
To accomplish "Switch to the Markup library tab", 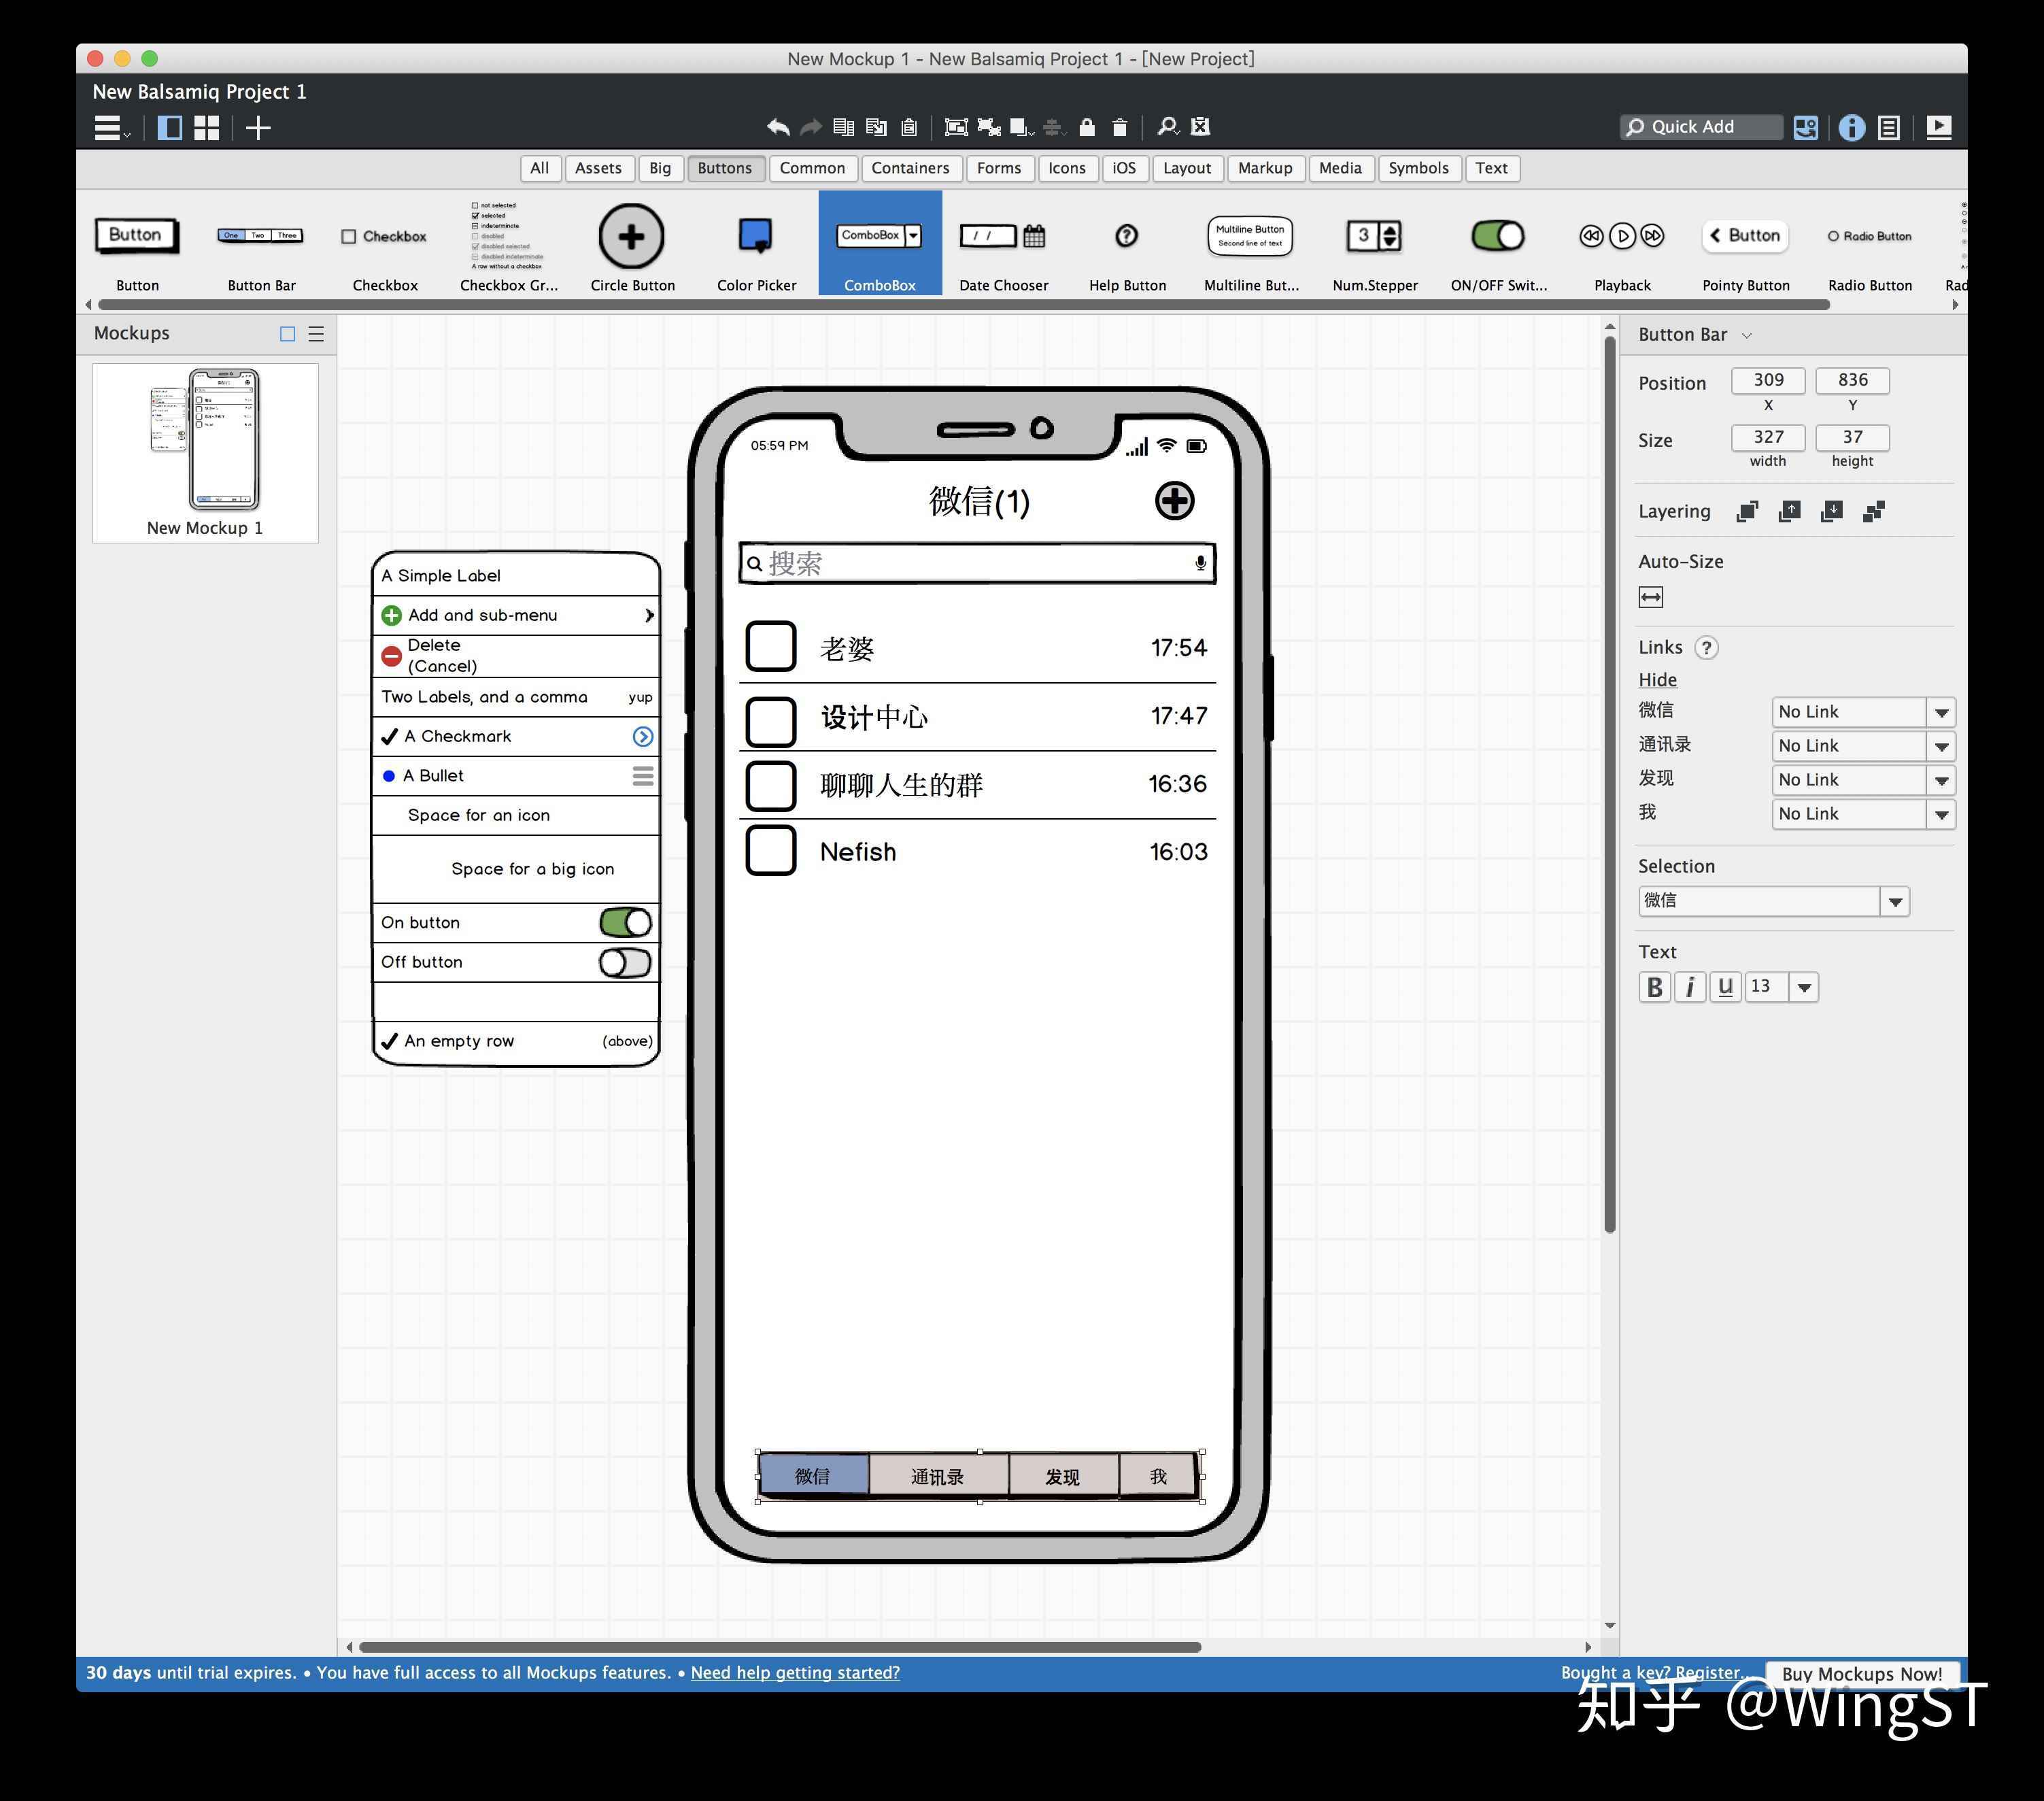I will pyautogui.click(x=1265, y=168).
